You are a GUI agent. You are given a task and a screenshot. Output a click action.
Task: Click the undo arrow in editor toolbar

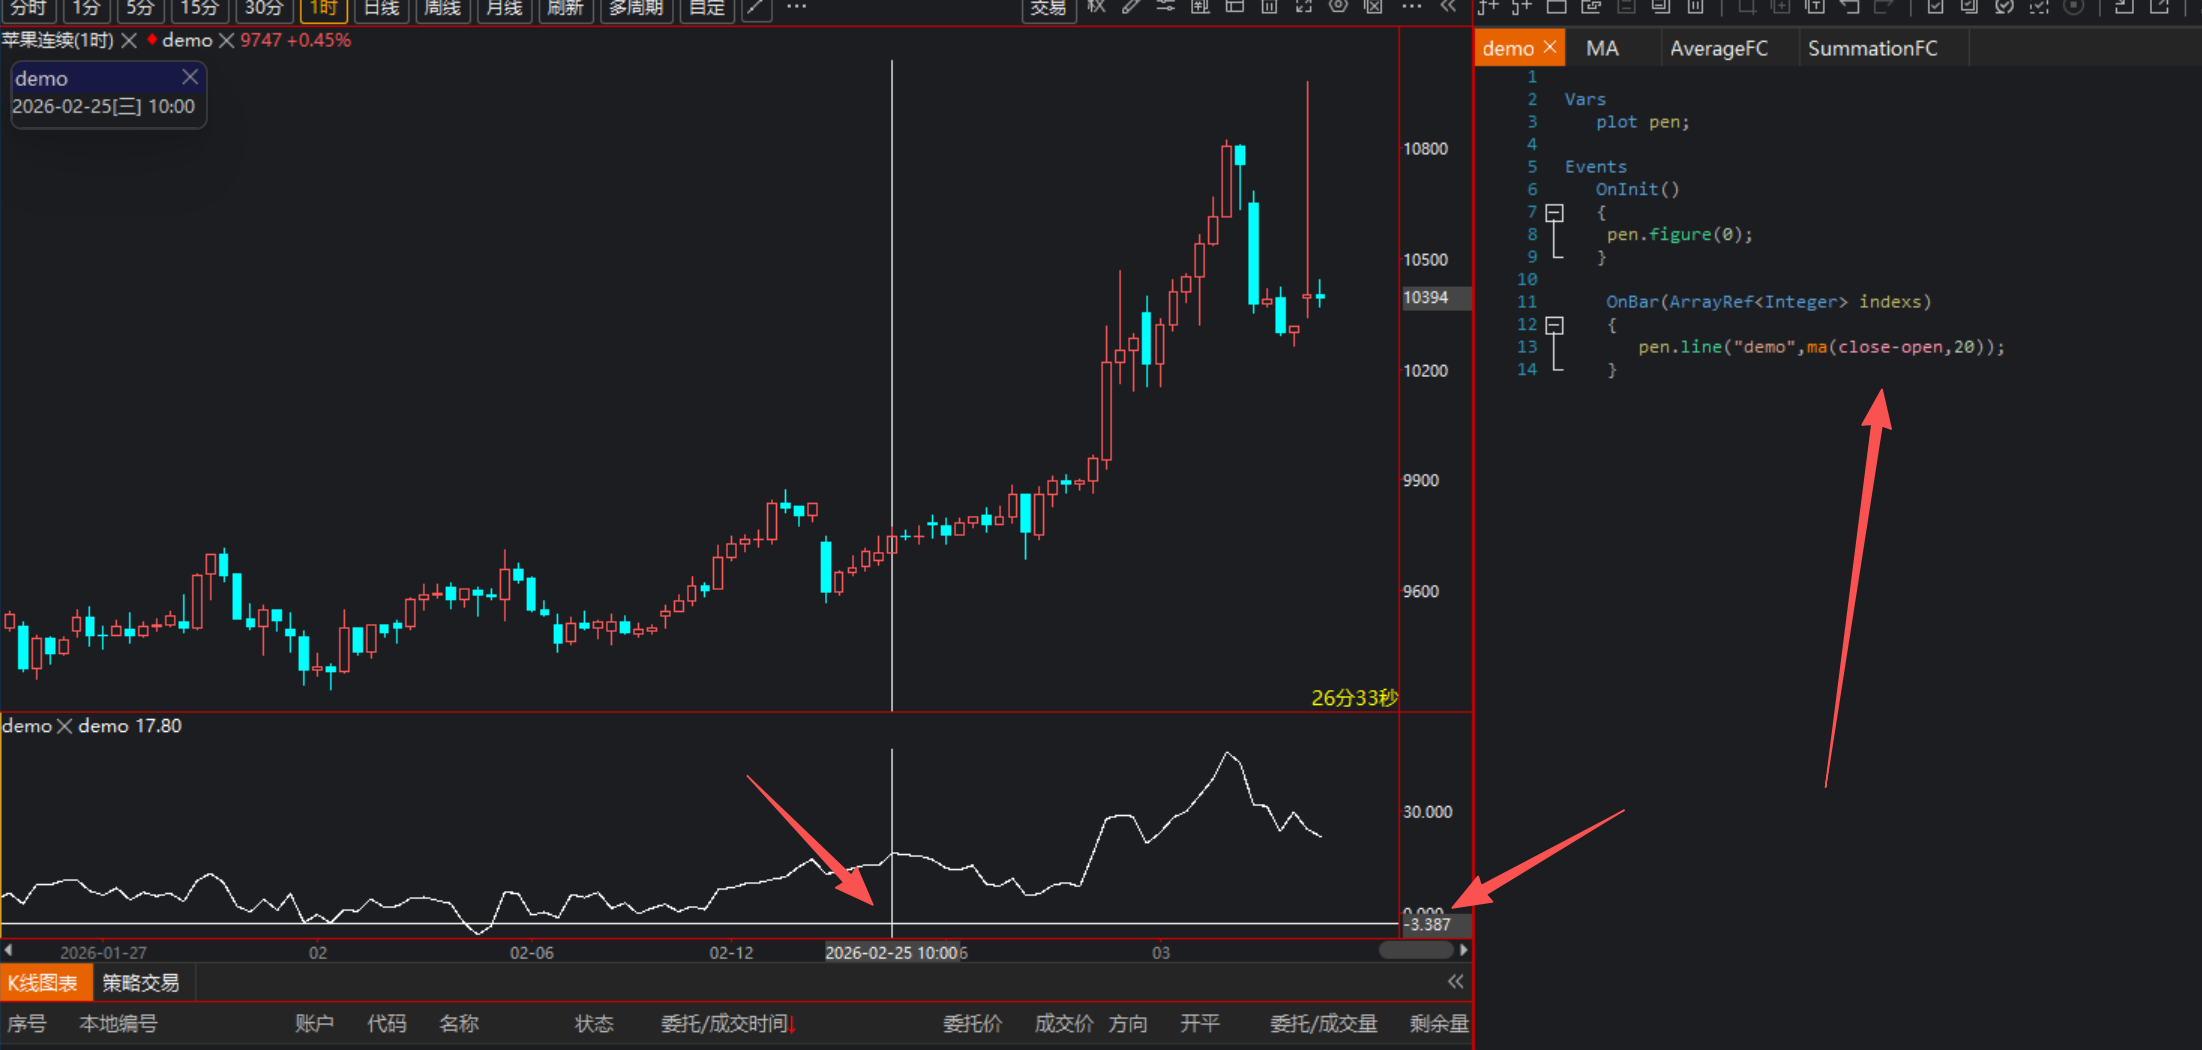1849,7
